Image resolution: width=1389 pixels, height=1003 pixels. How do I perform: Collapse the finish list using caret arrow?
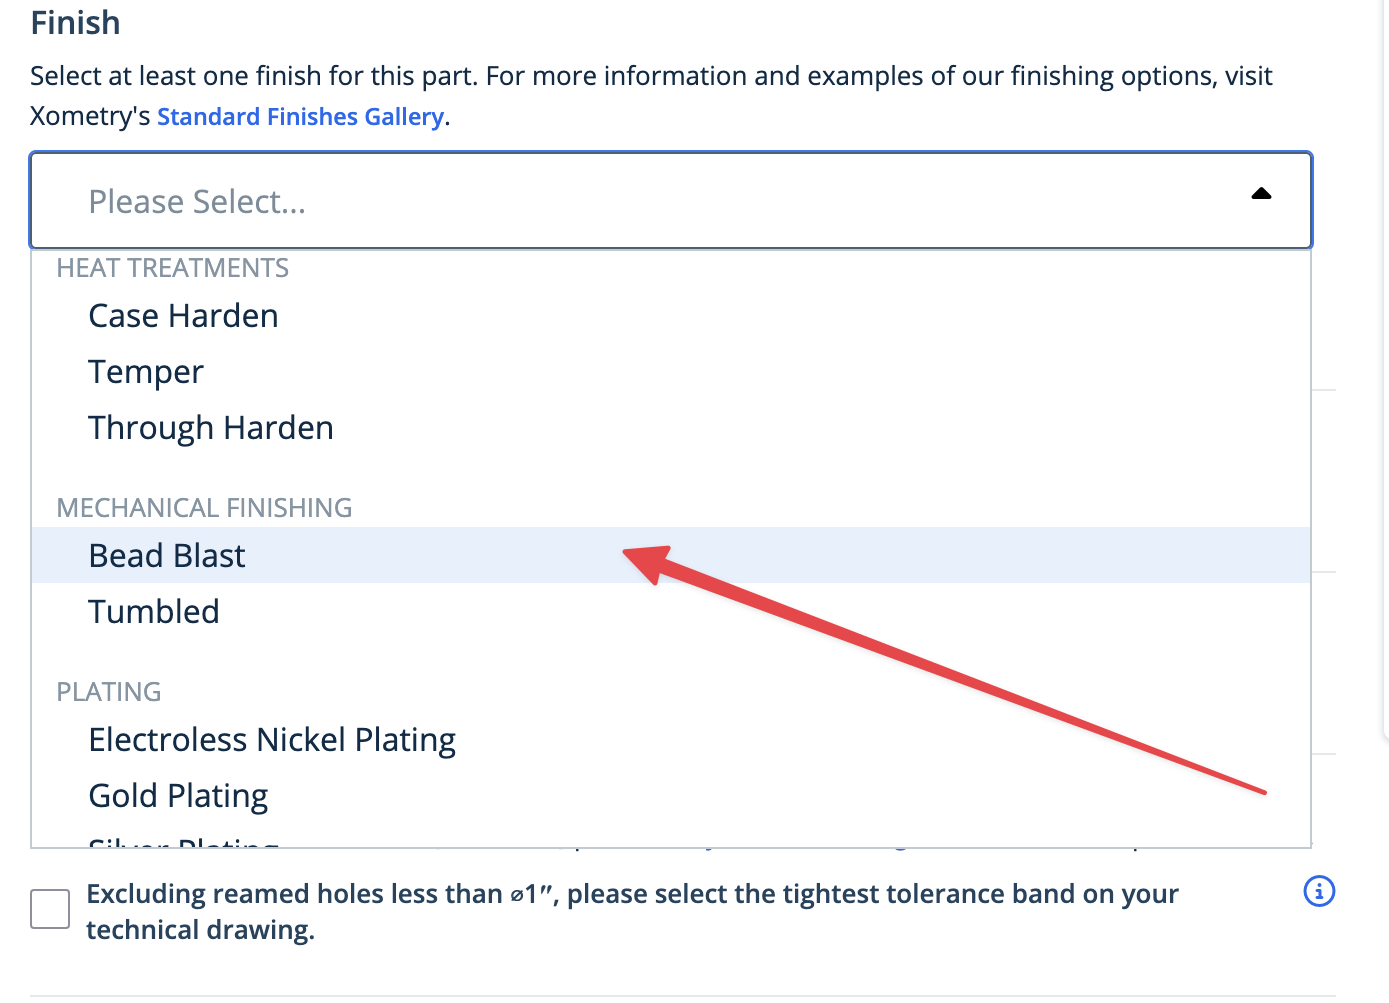point(1261,195)
